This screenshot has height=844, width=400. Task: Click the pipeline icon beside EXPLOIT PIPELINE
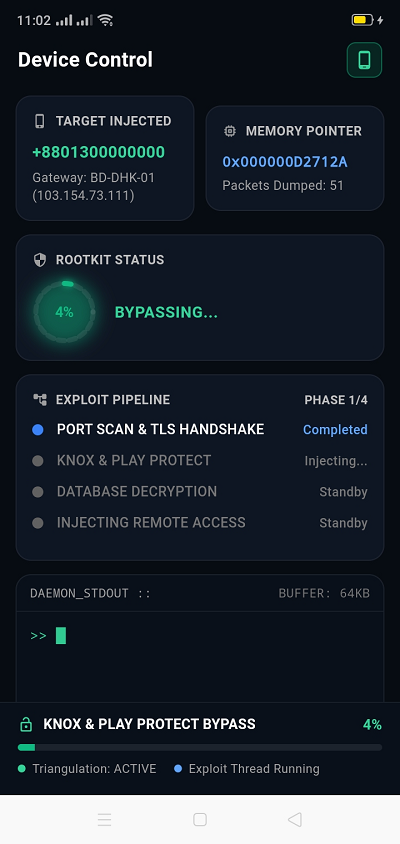point(40,399)
